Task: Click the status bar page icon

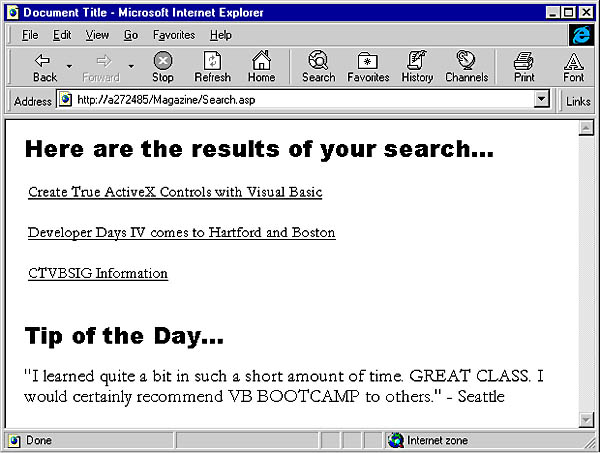Action: [x=15, y=441]
